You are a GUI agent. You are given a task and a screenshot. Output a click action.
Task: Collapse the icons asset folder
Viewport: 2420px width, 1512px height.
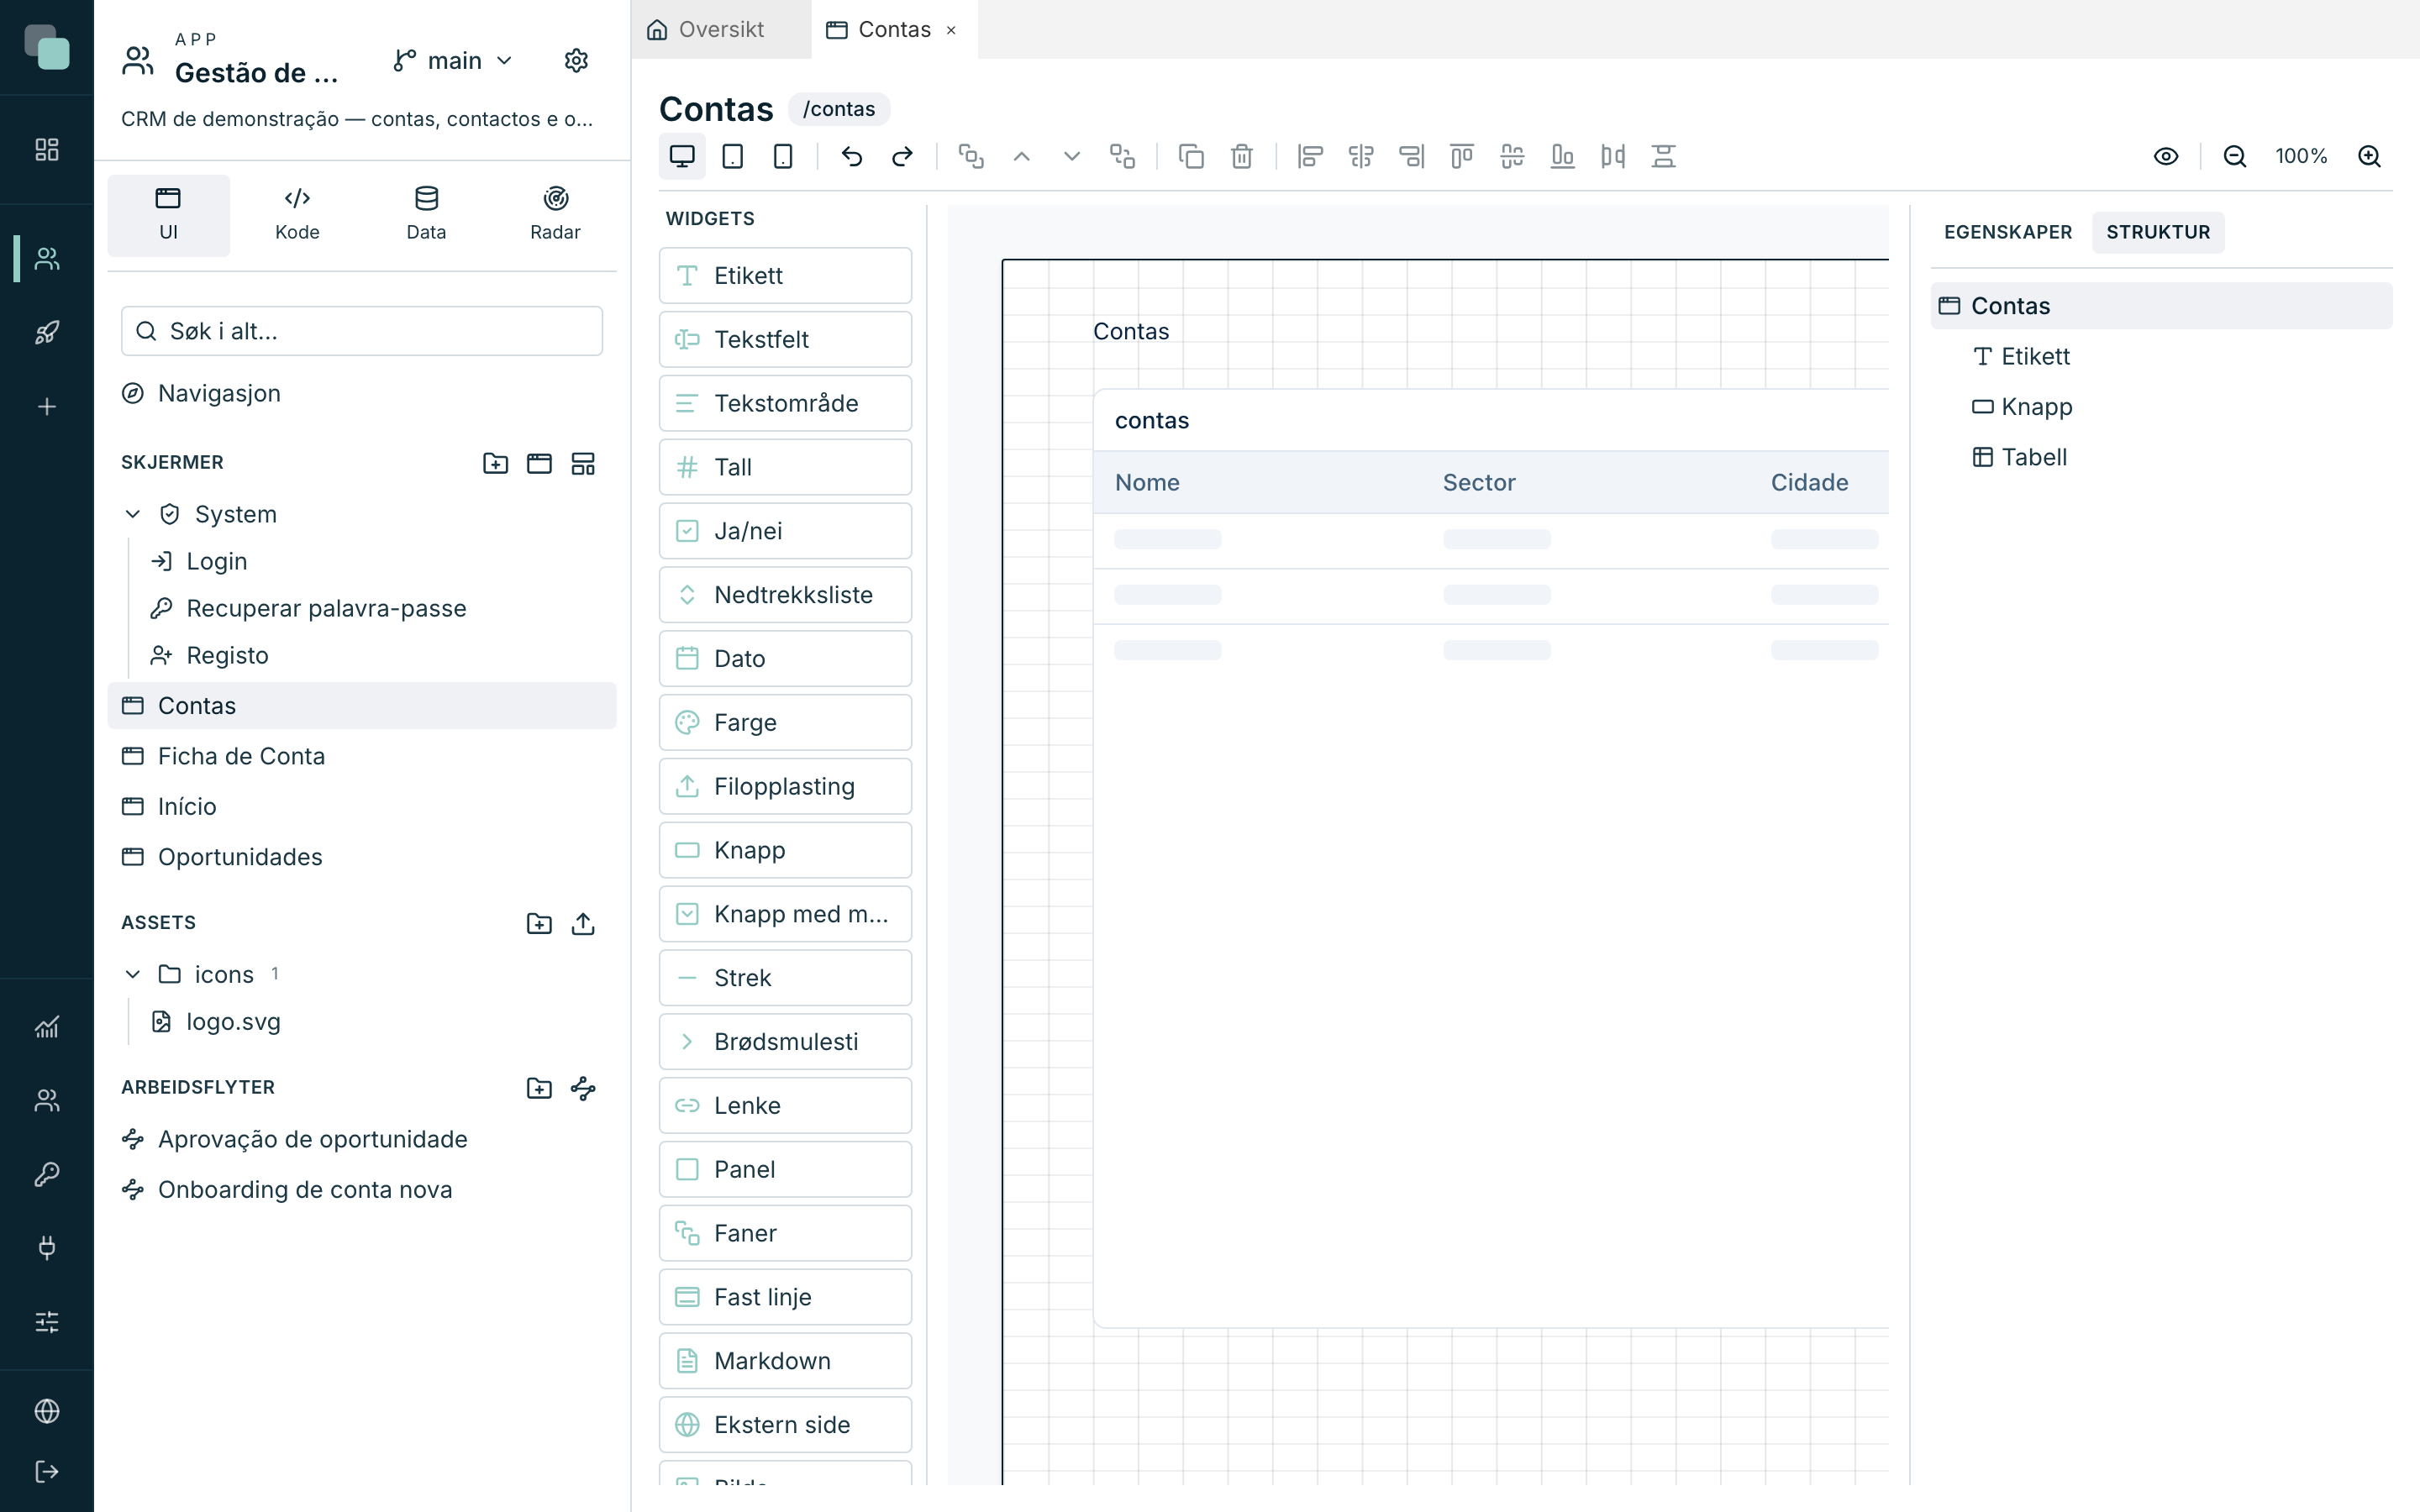(x=133, y=974)
